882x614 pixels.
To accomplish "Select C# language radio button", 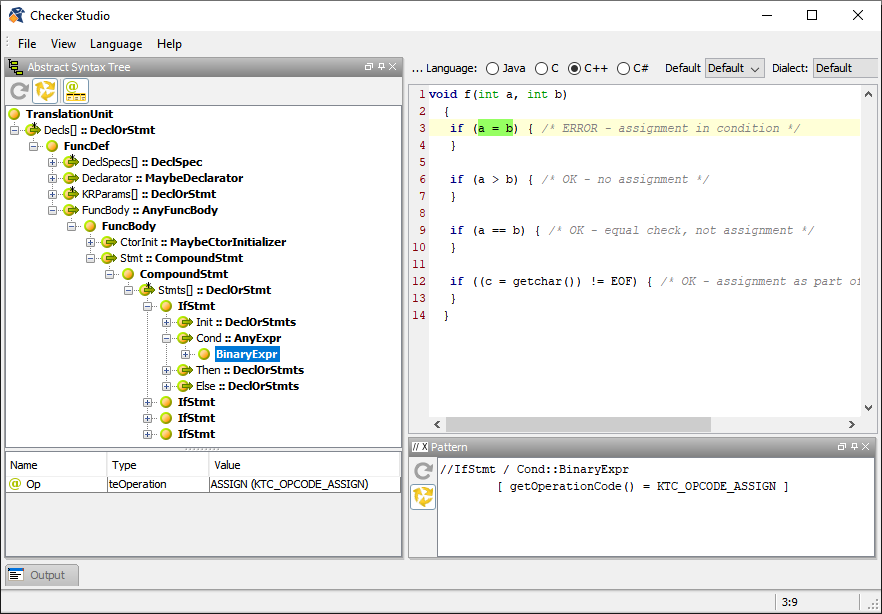I will (x=623, y=69).
